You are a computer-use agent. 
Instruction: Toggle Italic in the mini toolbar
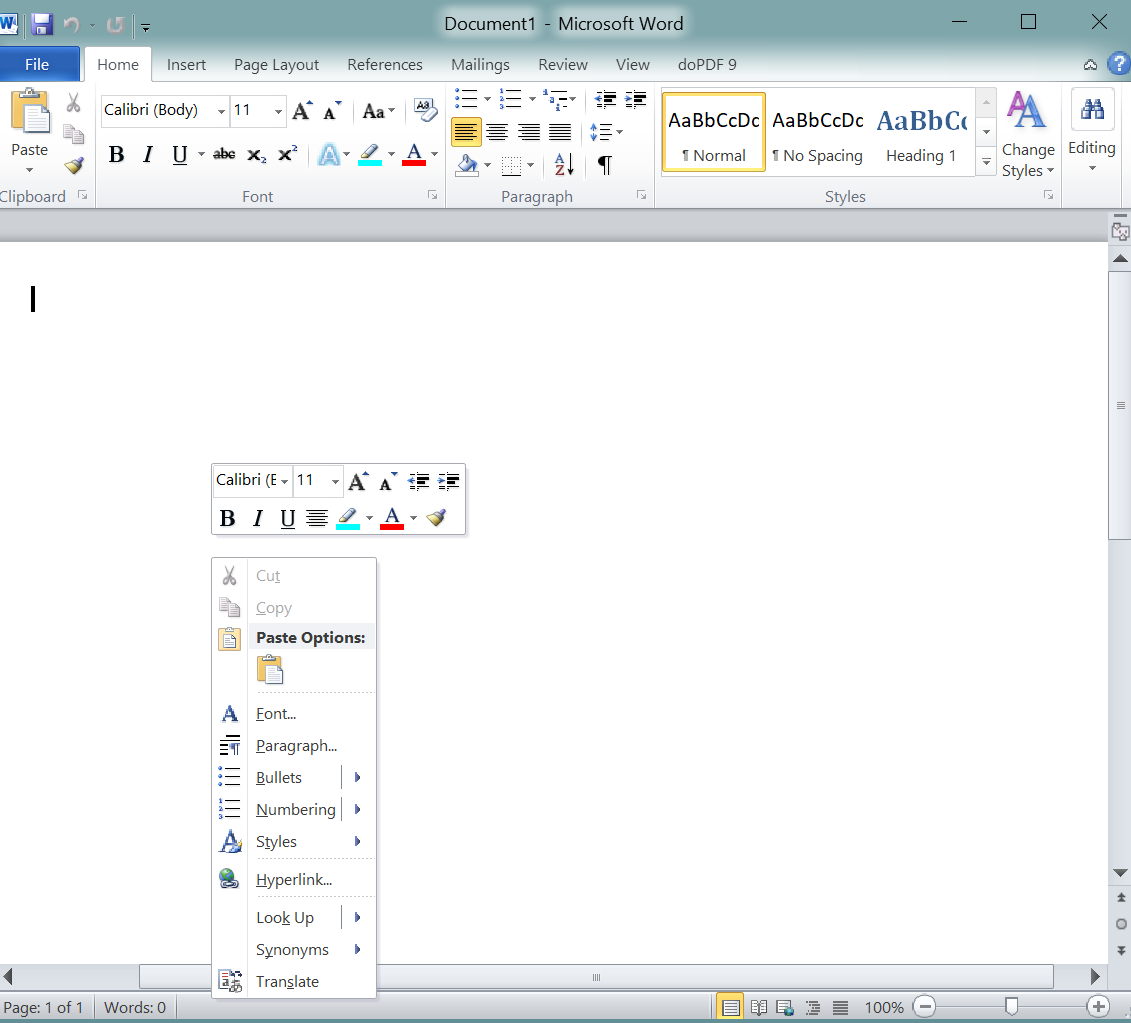coord(258,518)
